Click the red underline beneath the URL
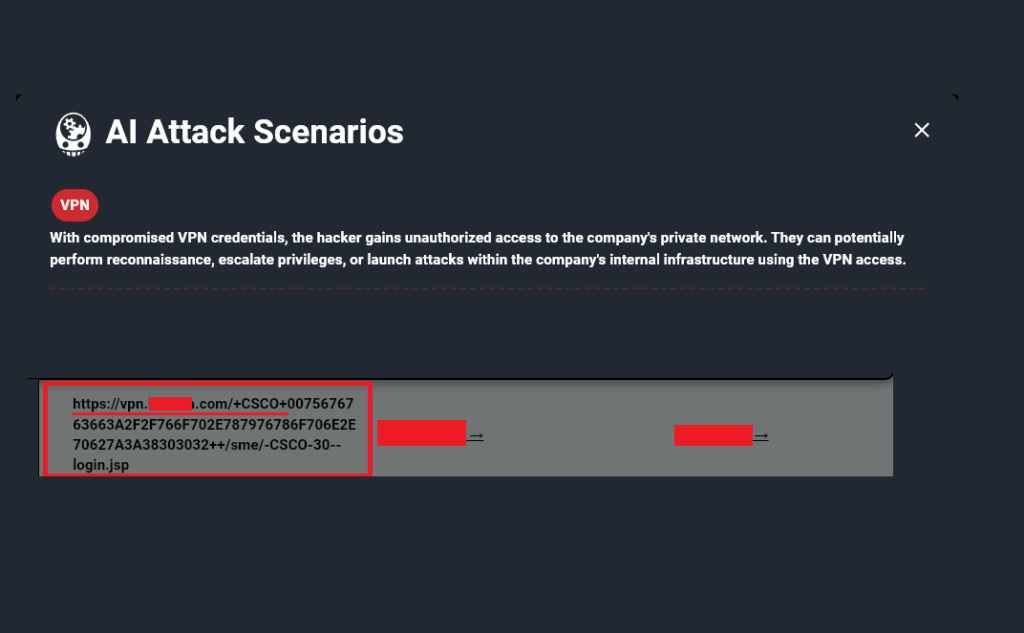The height and width of the screenshot is (633, 1024). click(x=180, y=414)
